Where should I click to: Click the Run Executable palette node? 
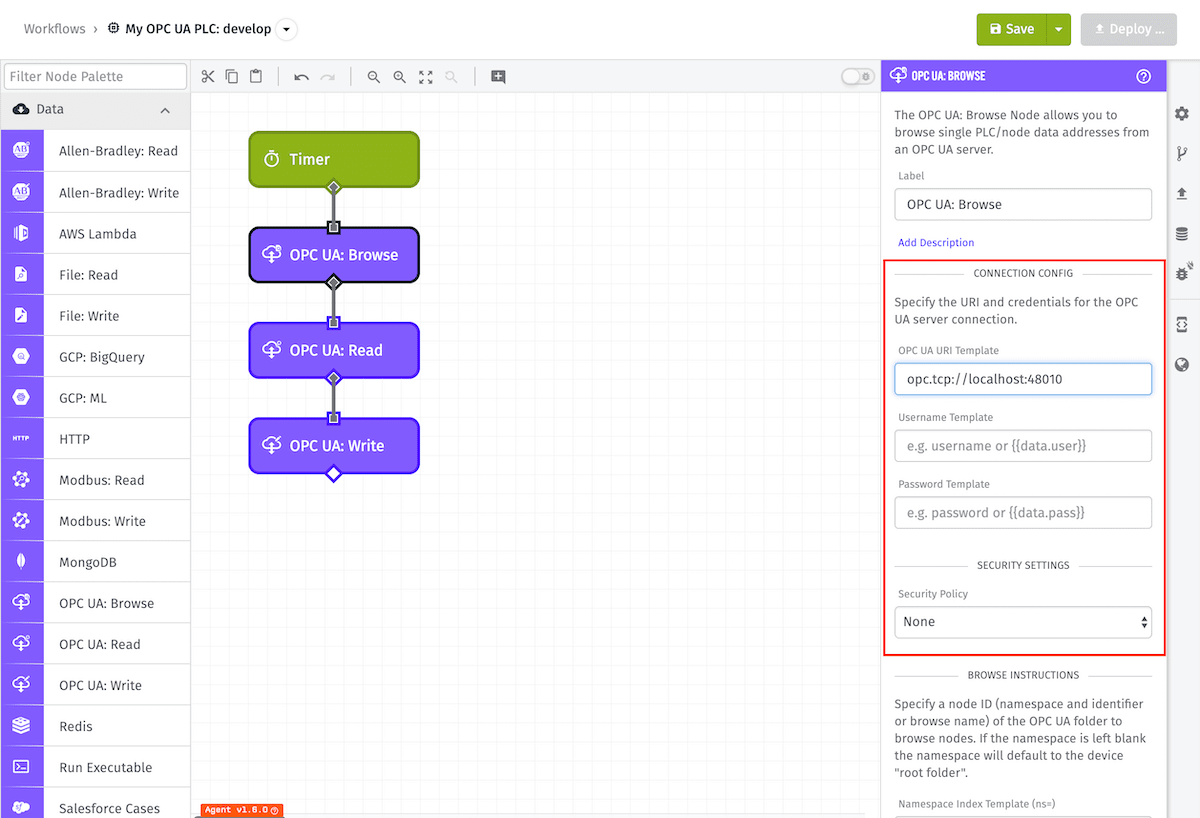point(95,767)
